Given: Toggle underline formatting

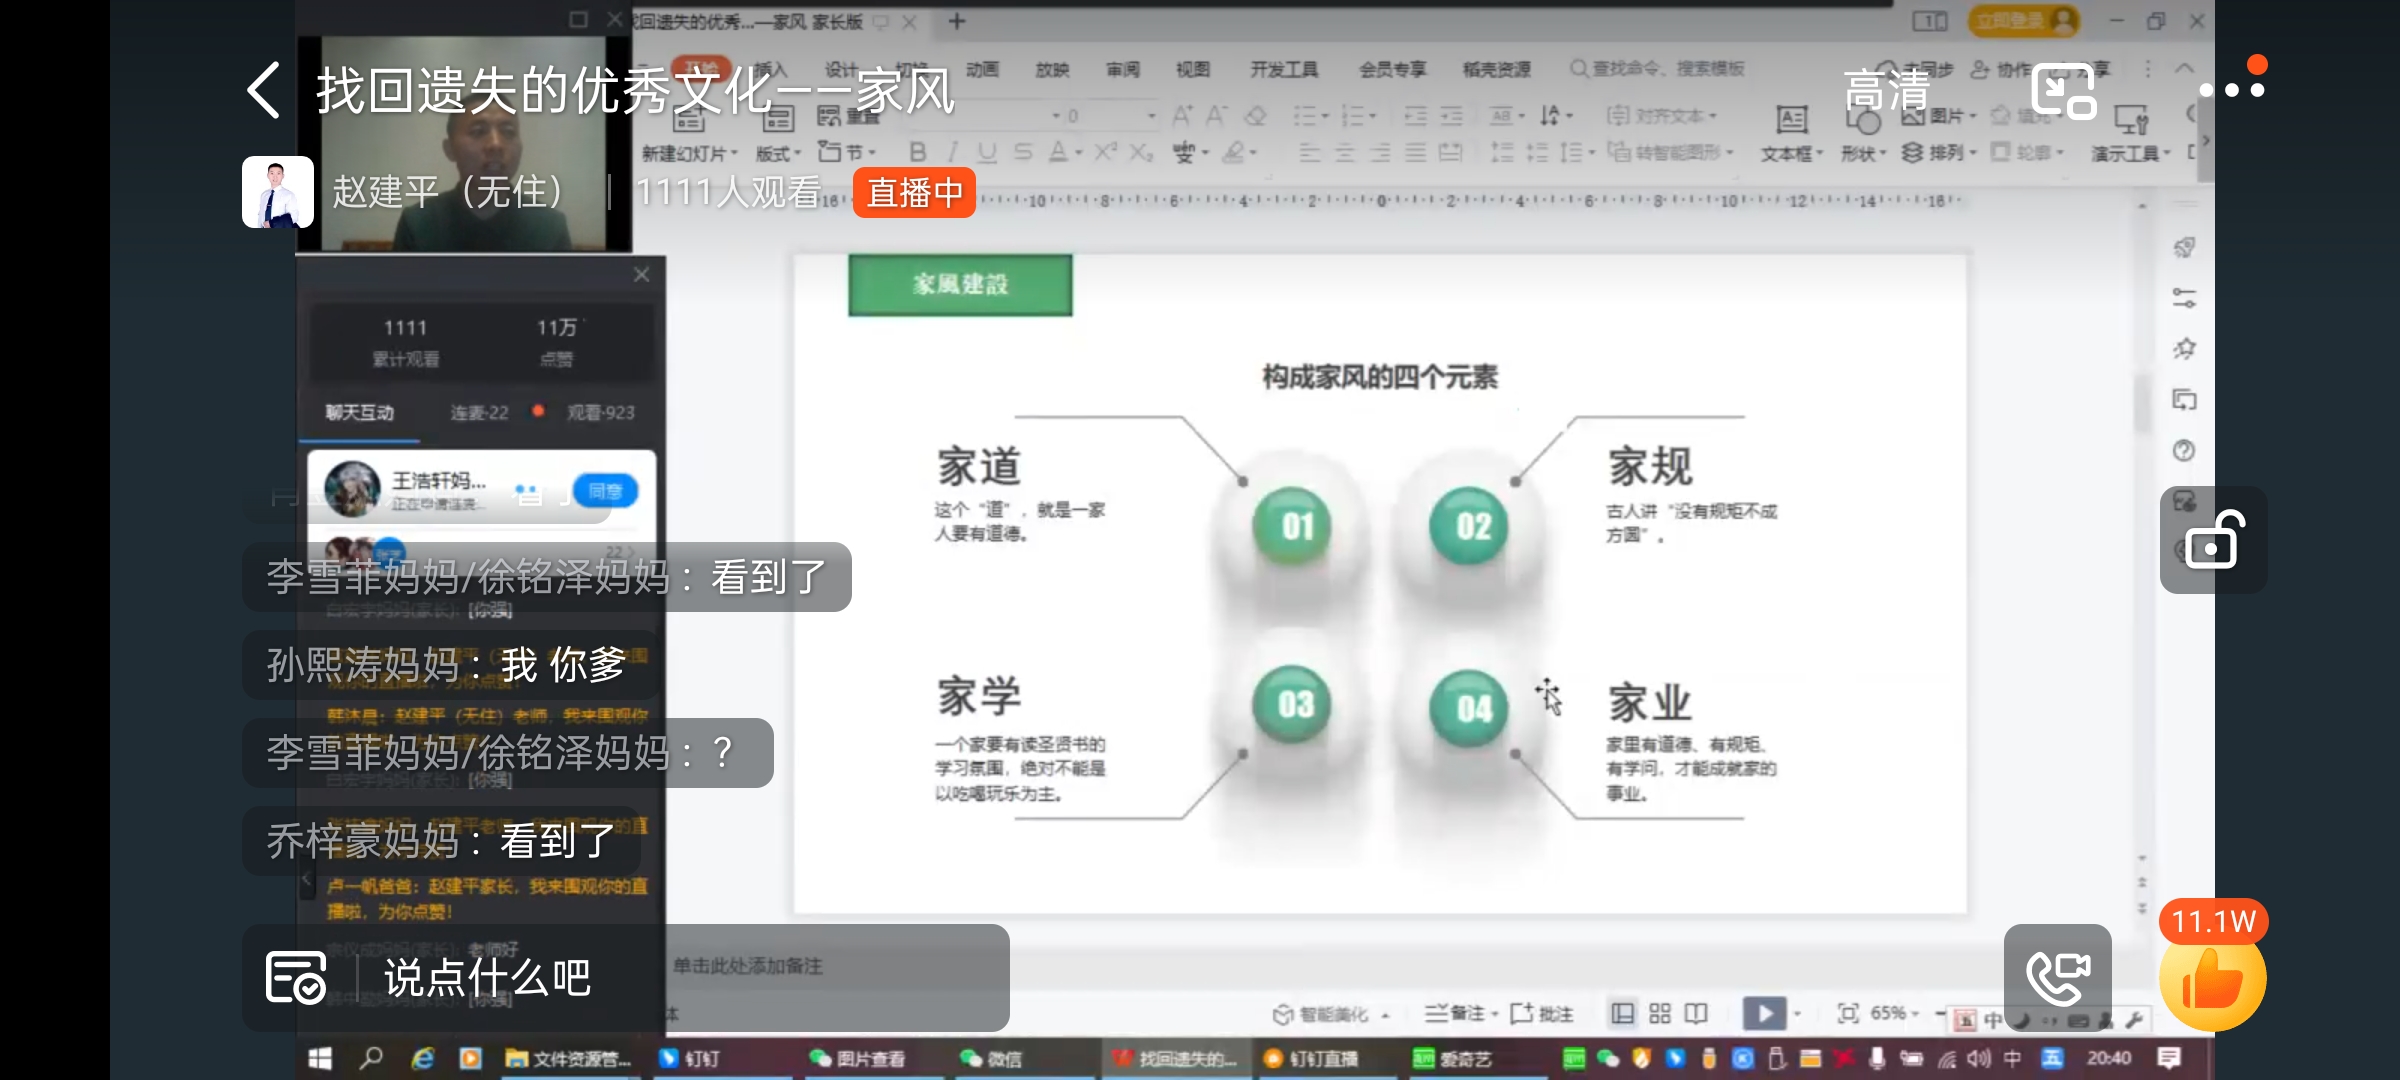Looking at the screenshot, I should tap(988, 153).
